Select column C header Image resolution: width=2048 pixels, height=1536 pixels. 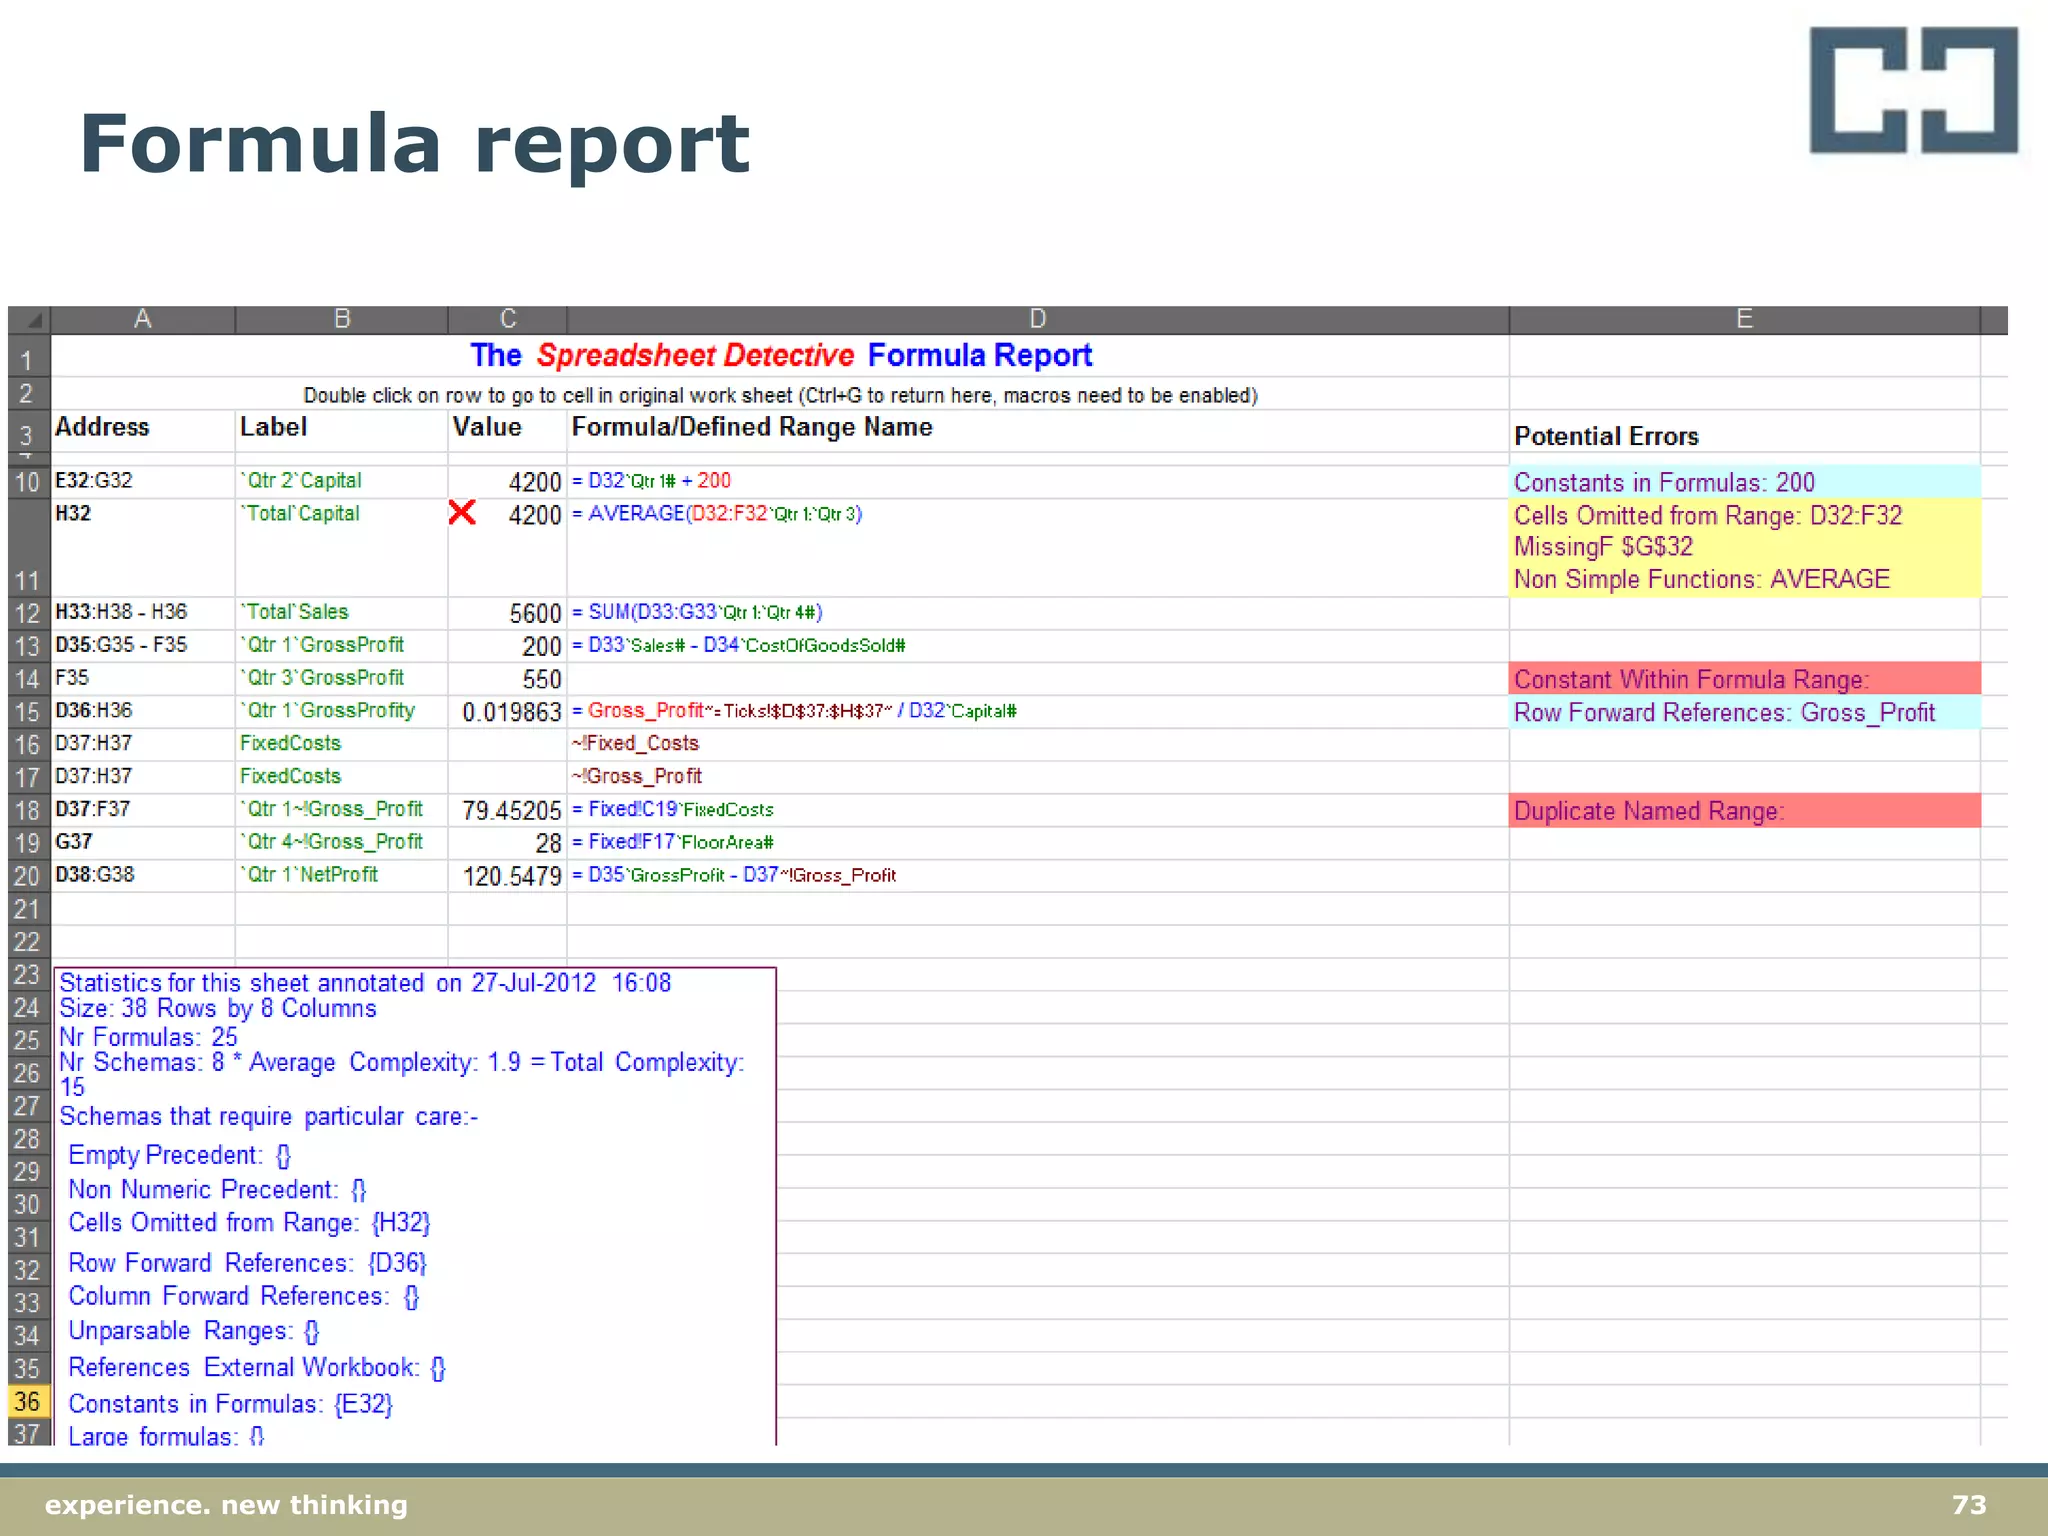[x=508, y=320]
